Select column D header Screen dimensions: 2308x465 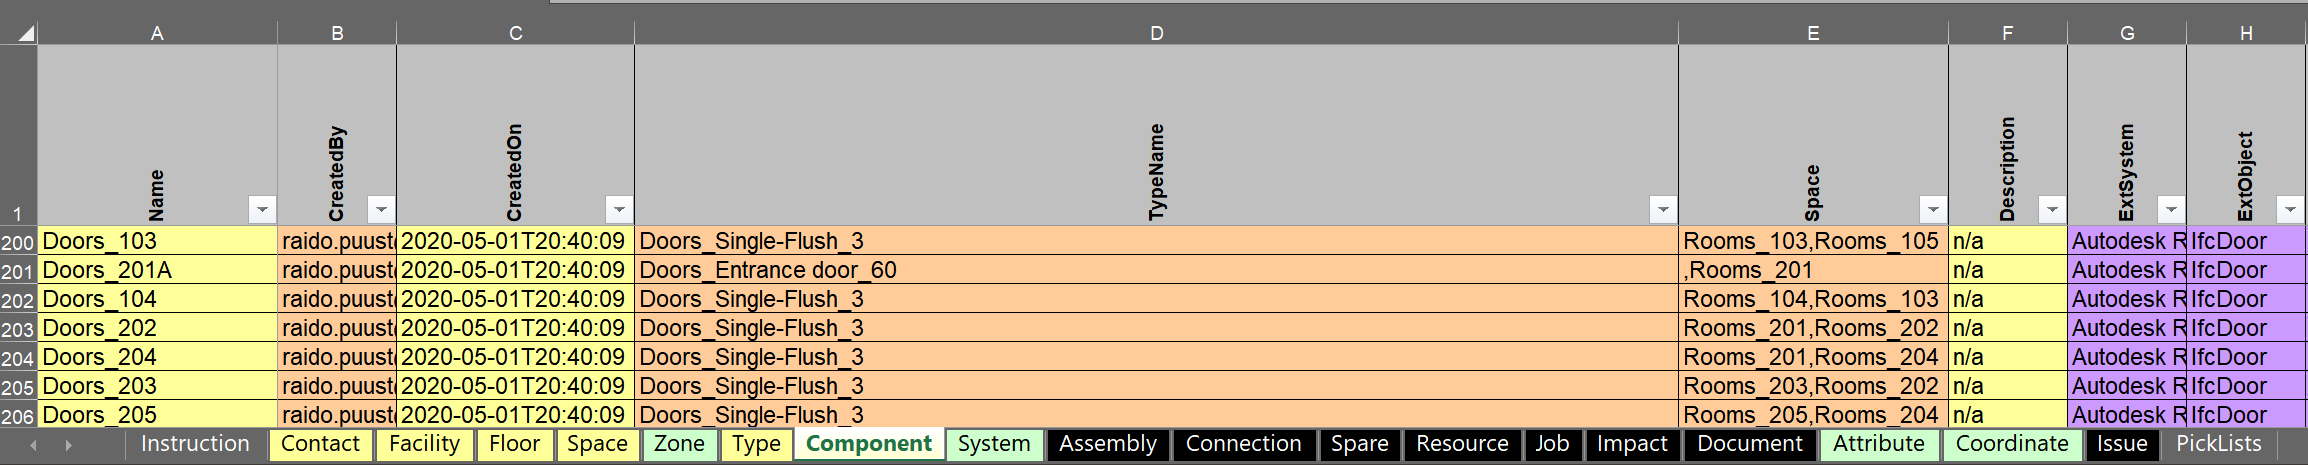1156,33
